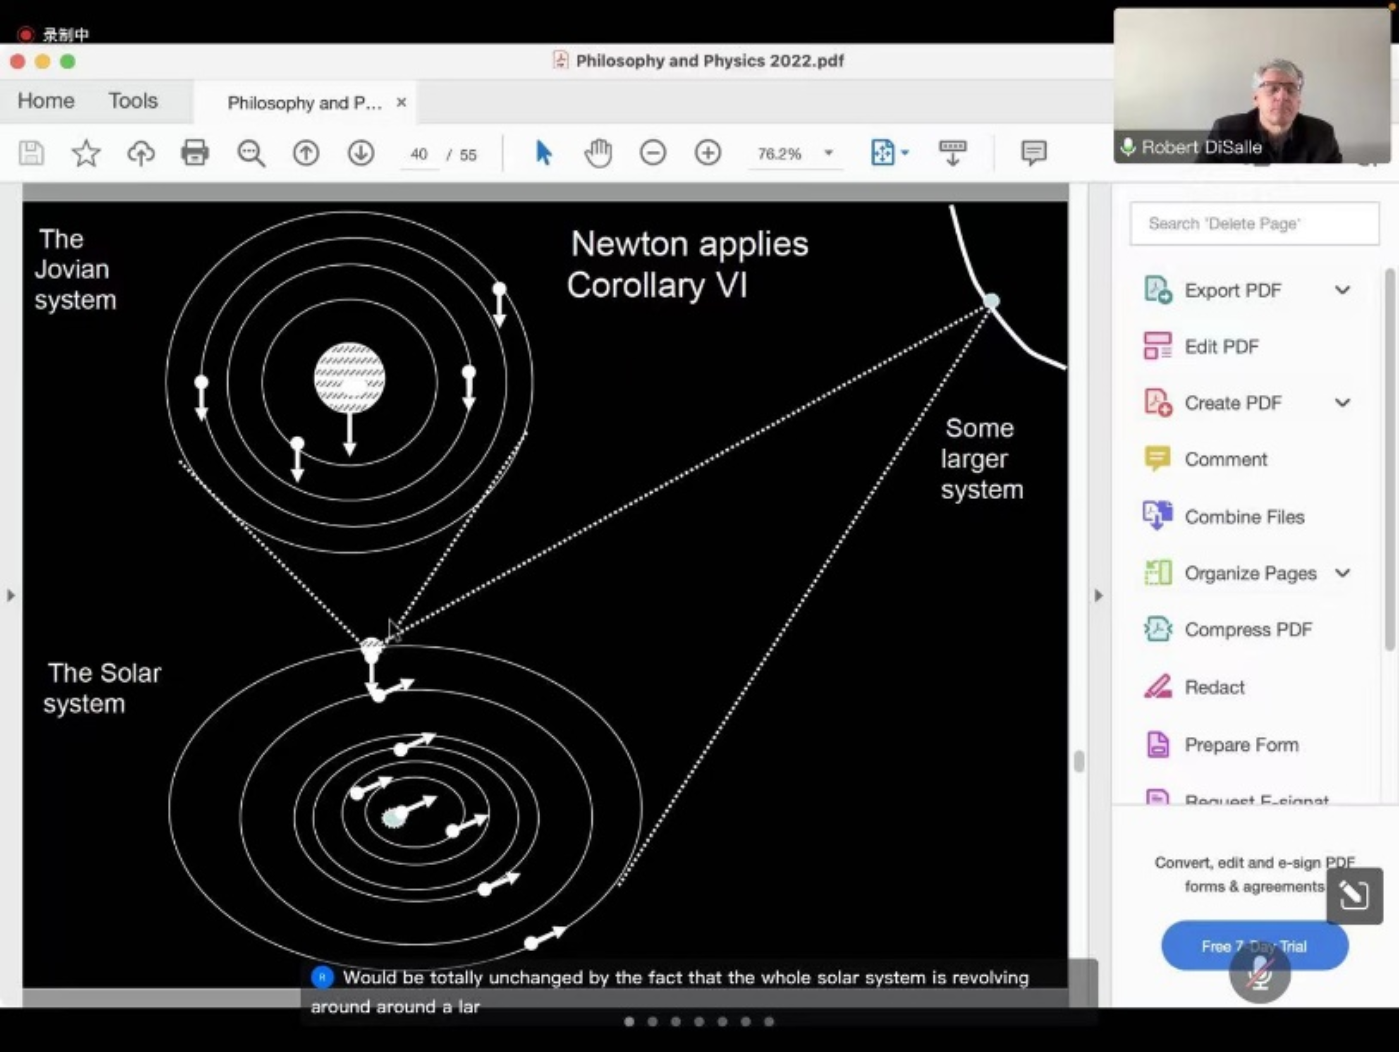
Task: Select the hand pan tool
Action: coord(598,153)
